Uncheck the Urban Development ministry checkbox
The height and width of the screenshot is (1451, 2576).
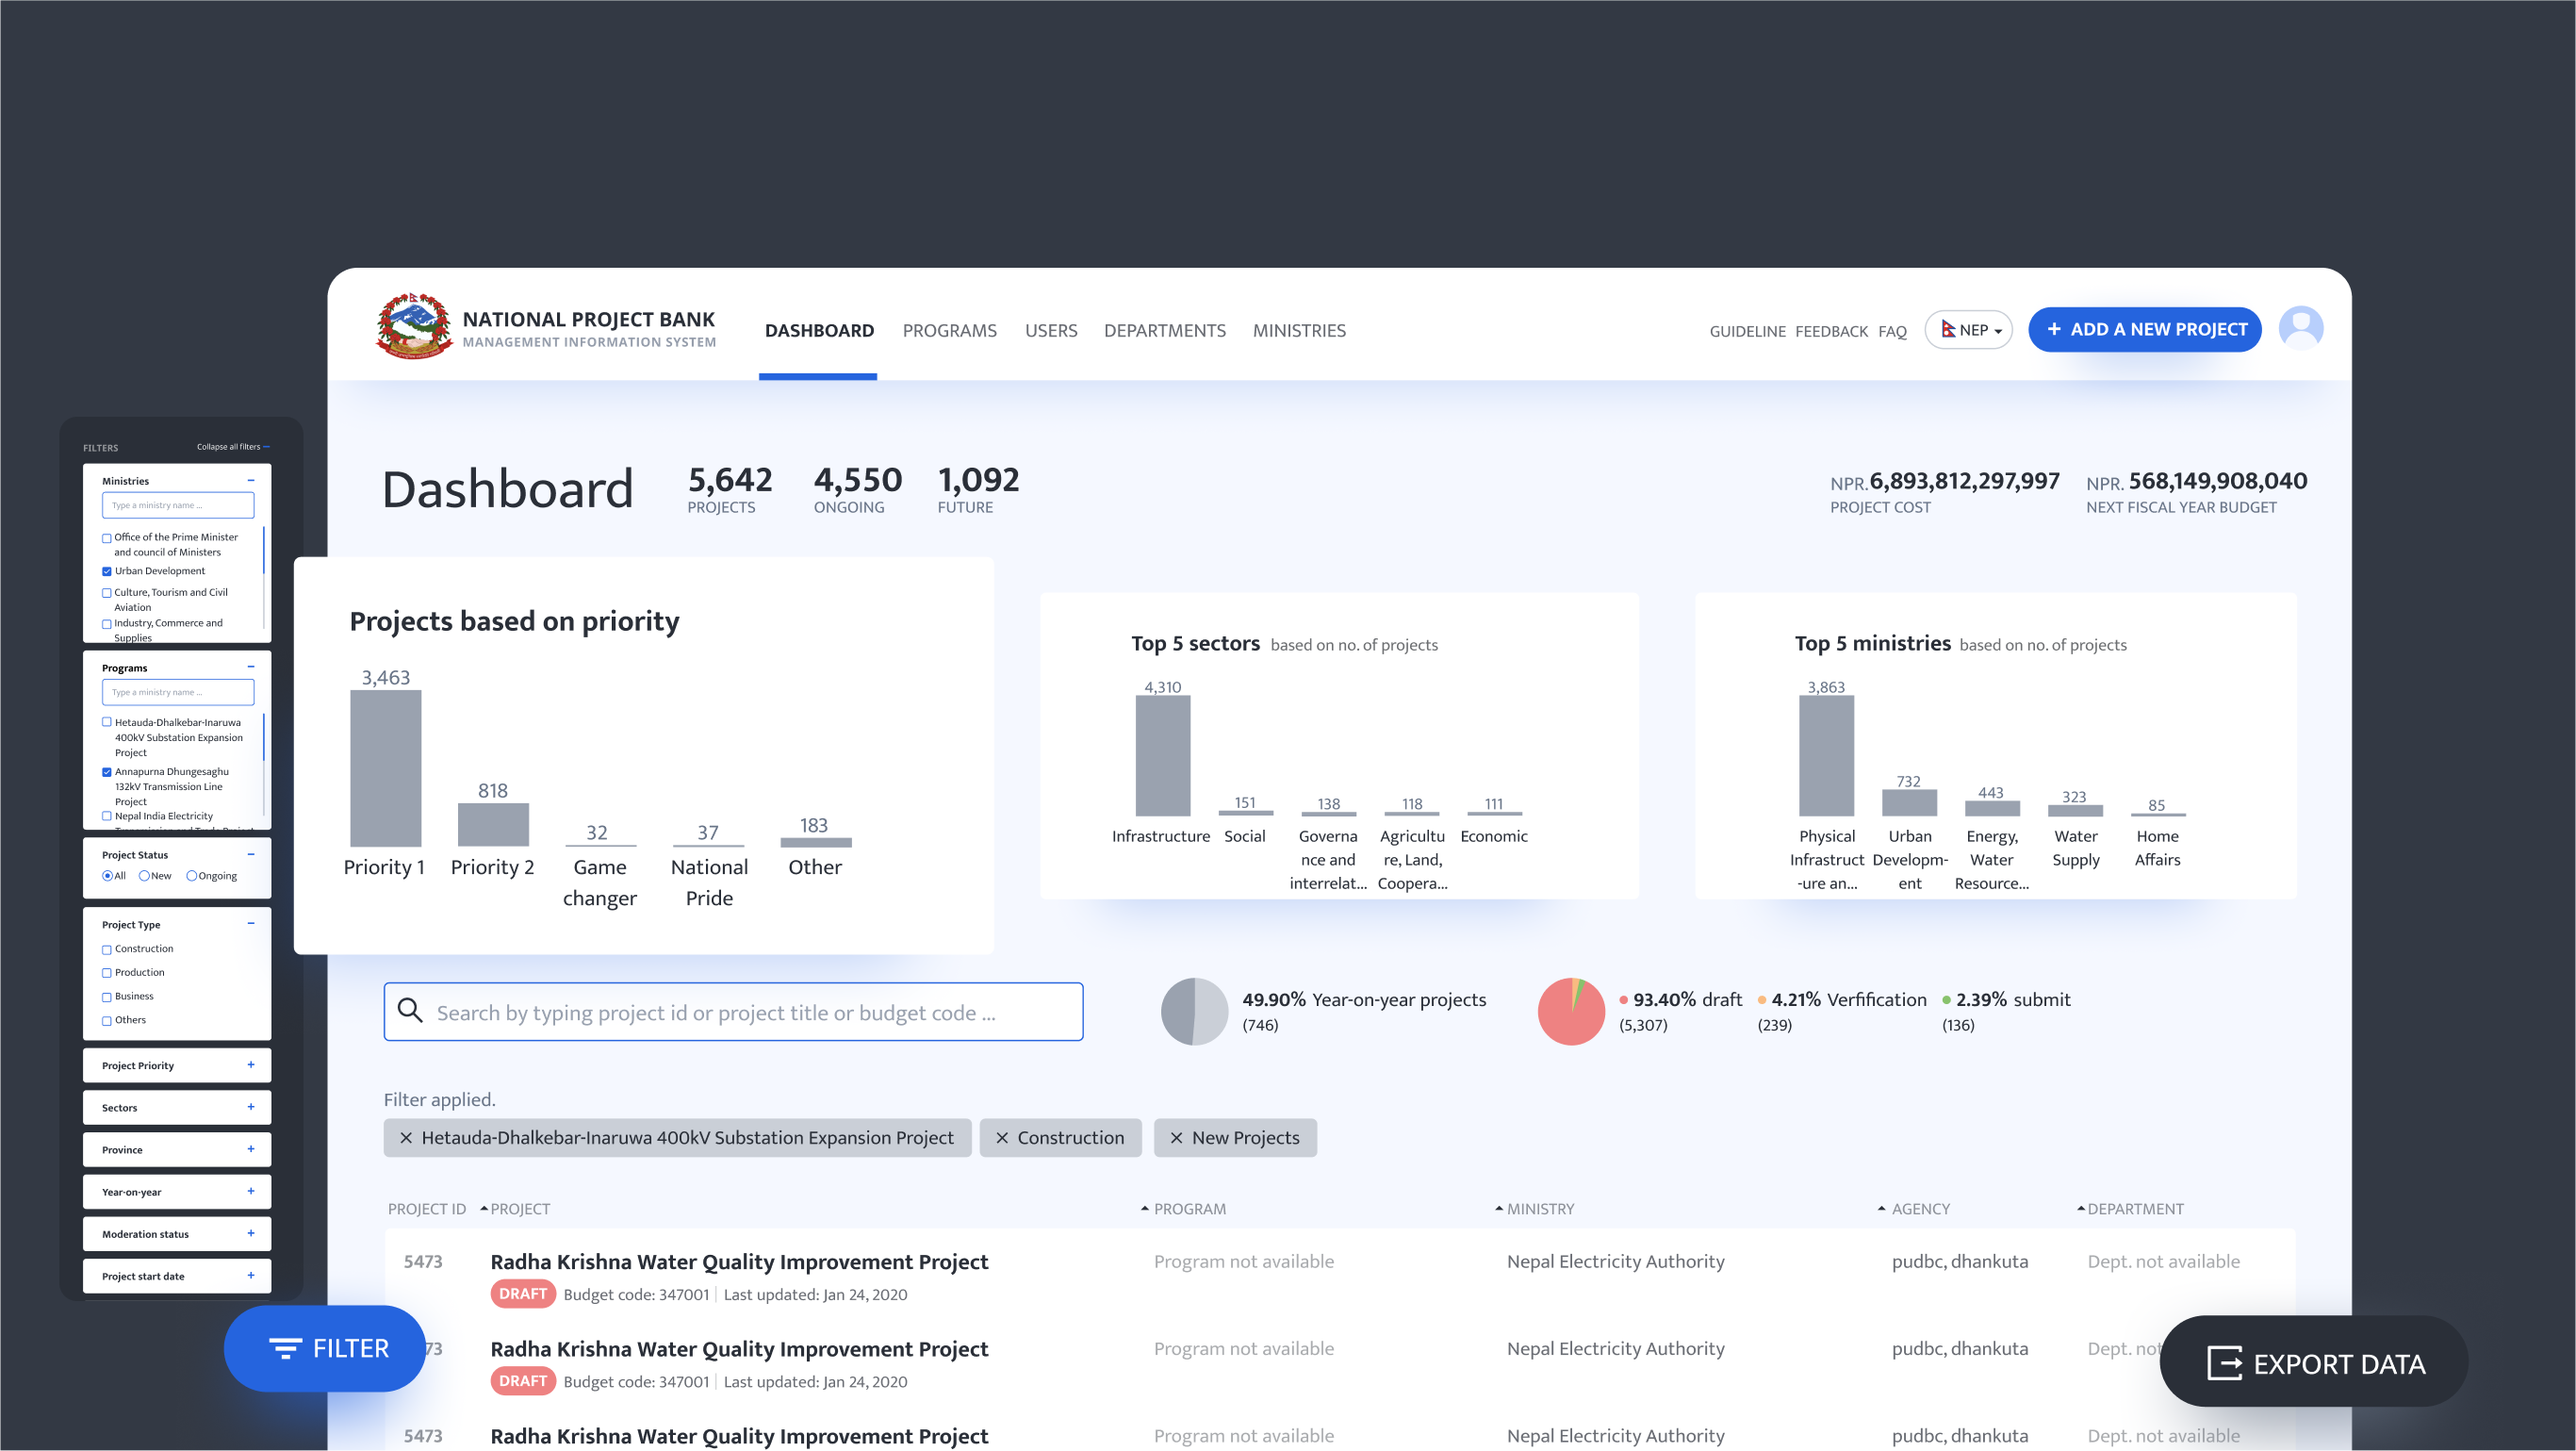coord(106,571)
